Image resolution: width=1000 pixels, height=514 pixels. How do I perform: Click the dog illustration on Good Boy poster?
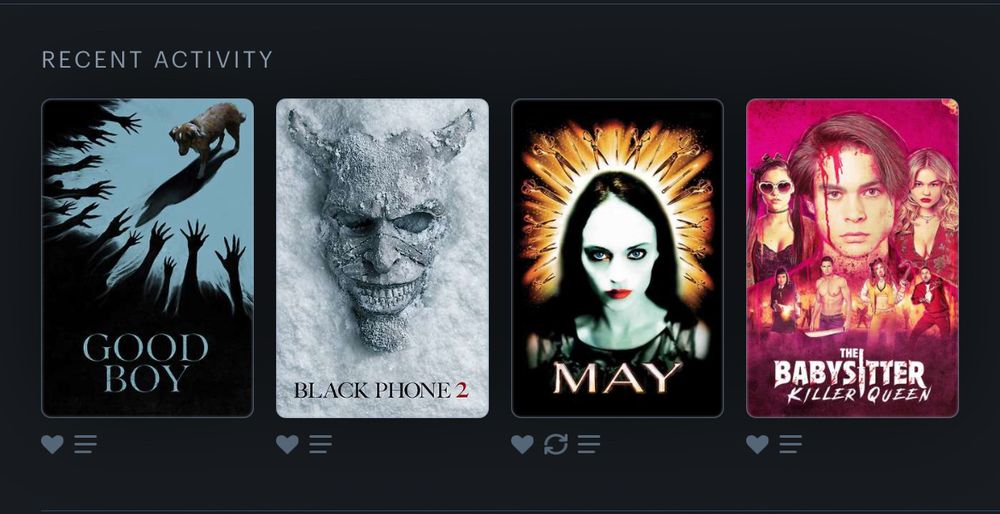coord(208,136)
